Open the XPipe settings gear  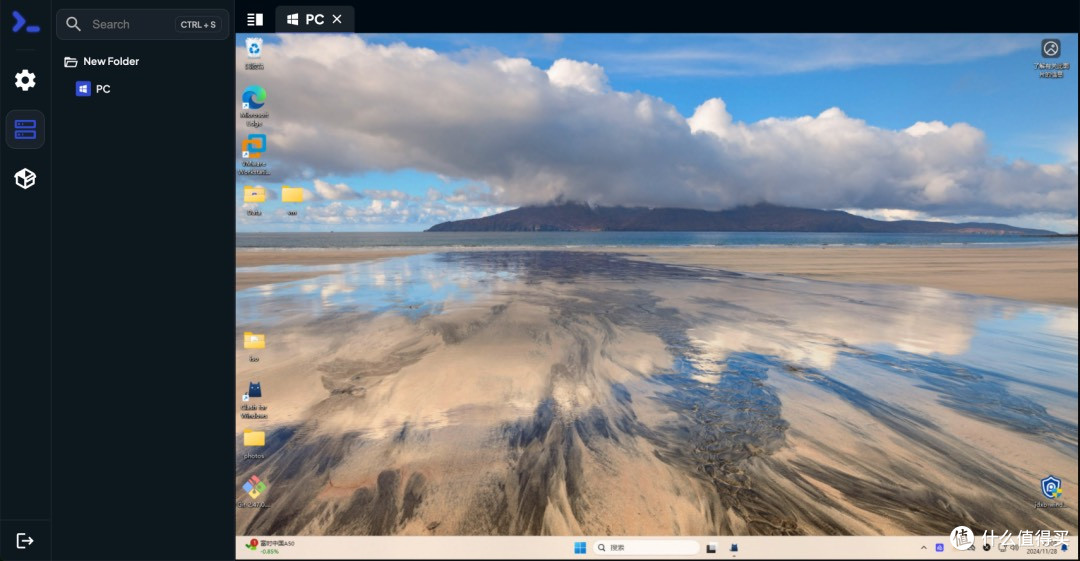pos(25,80)
